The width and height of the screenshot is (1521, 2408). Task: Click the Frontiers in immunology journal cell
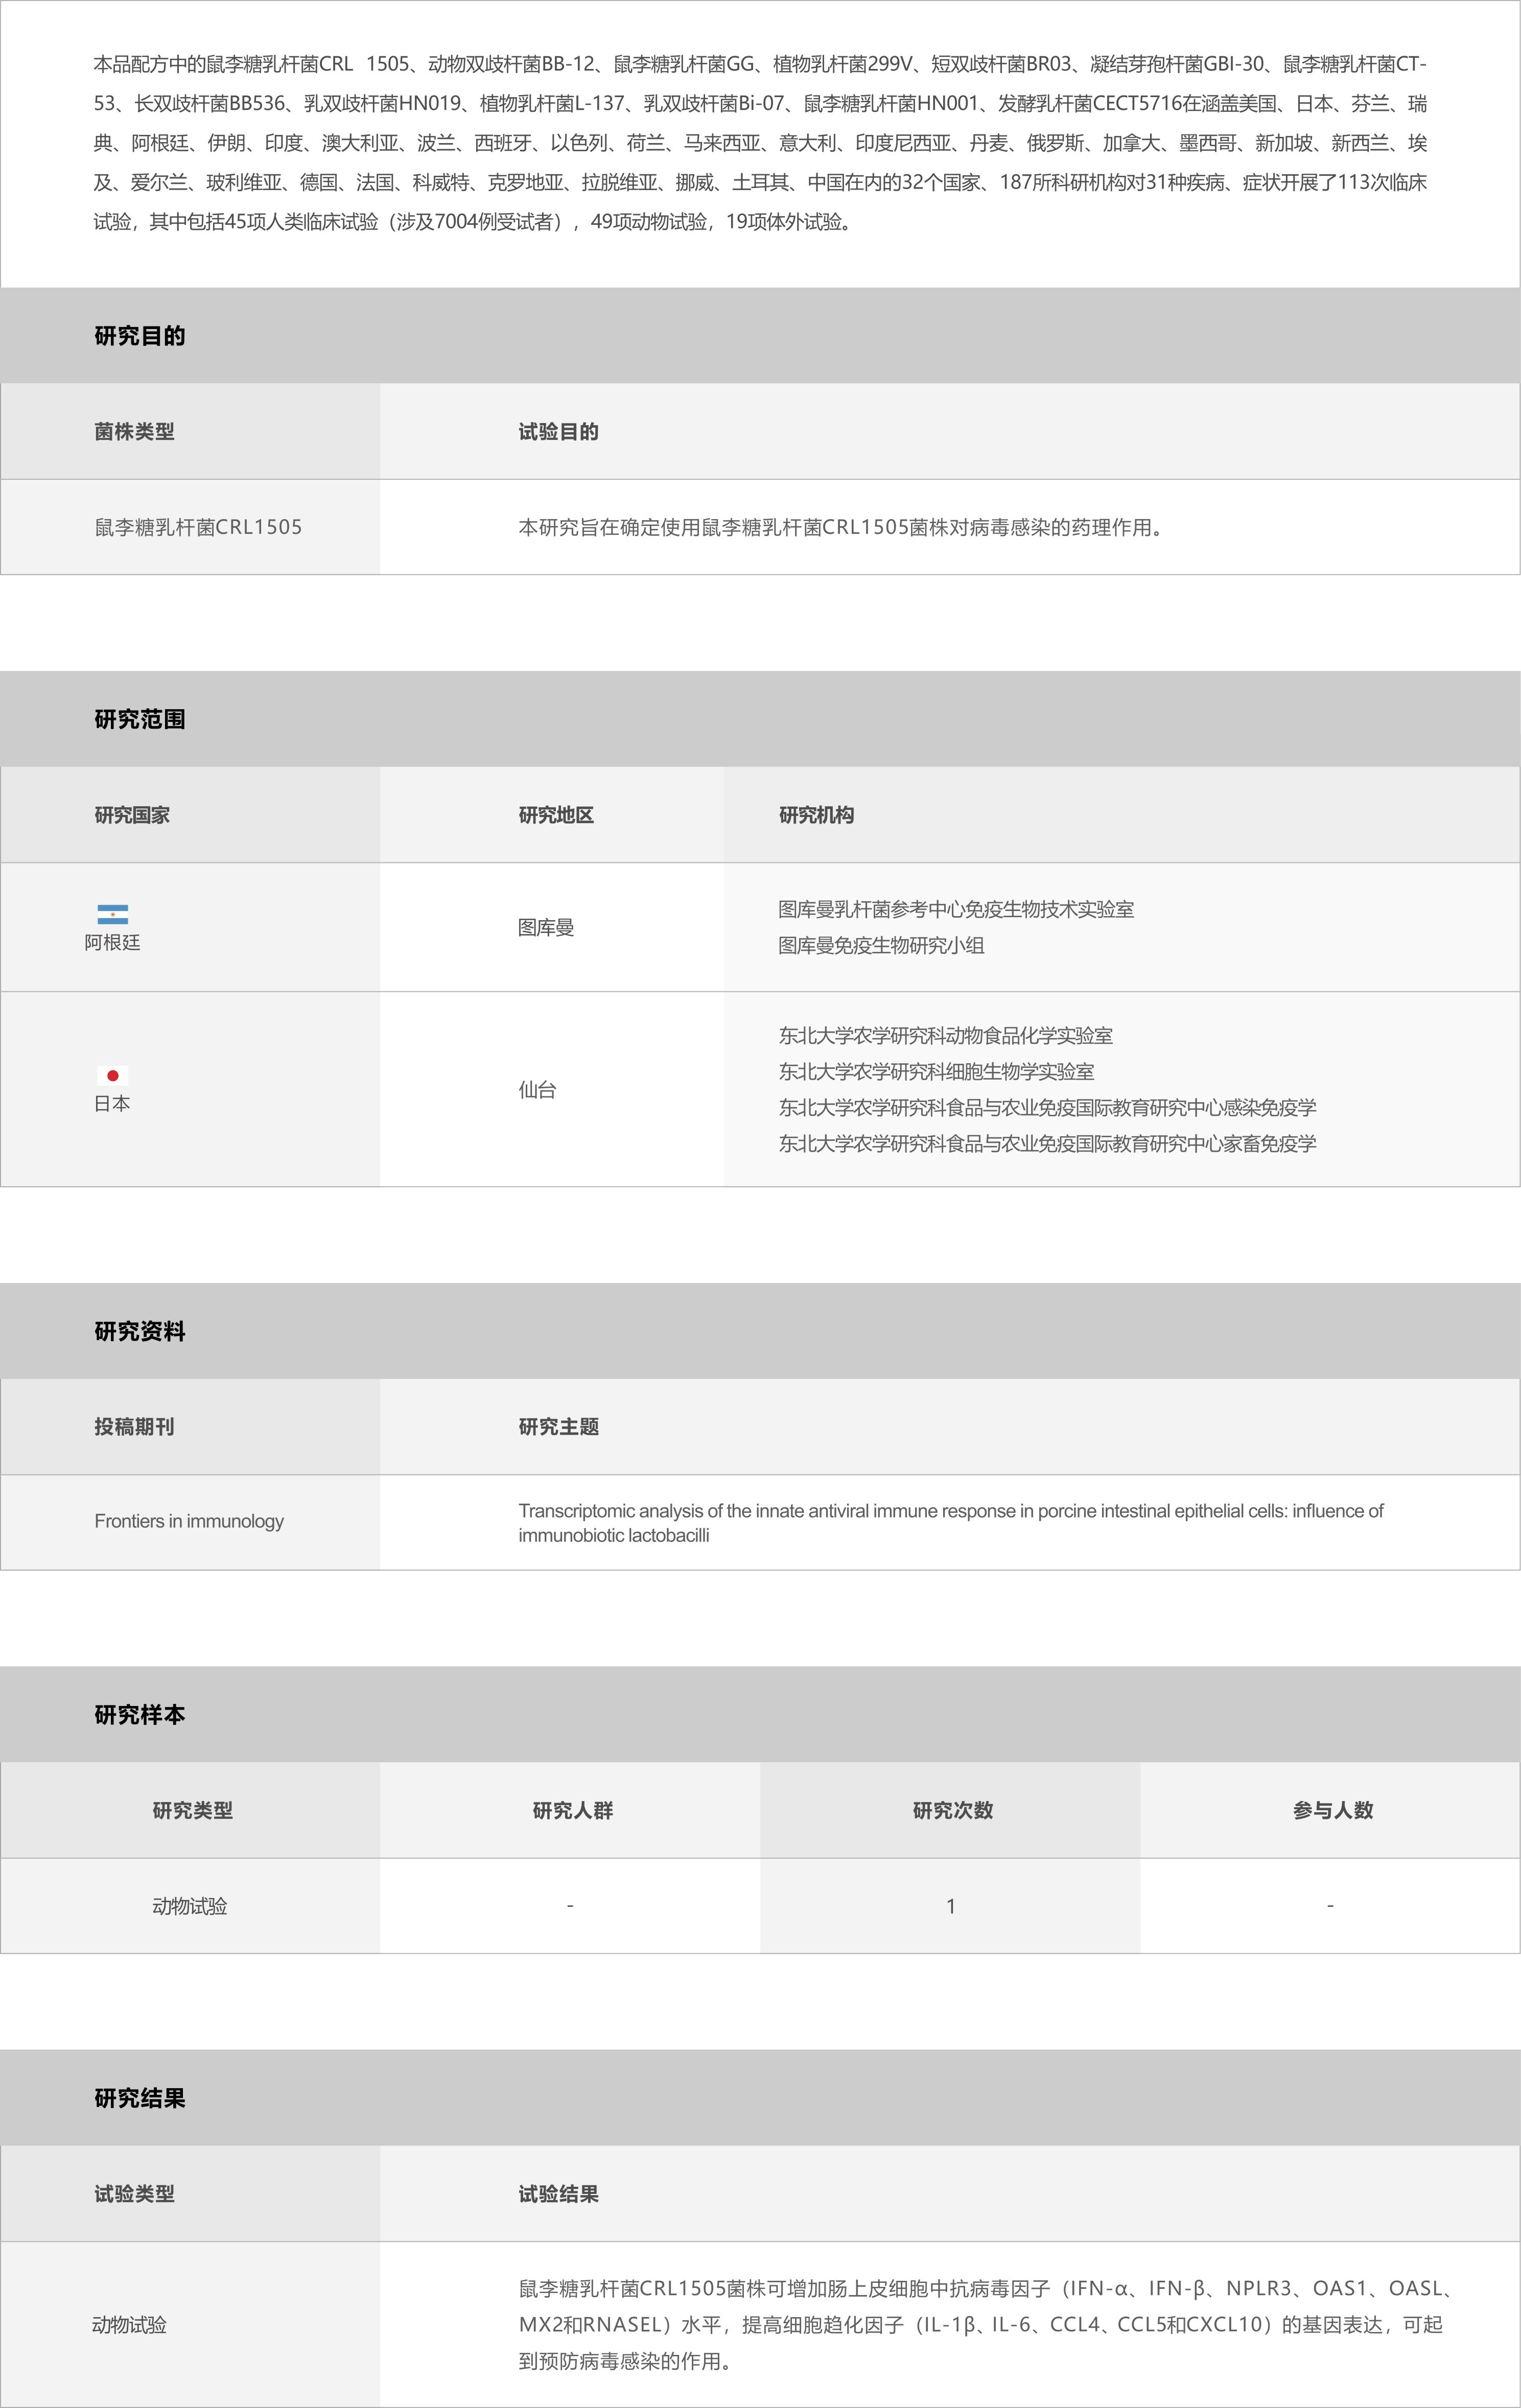[189, 1521]
